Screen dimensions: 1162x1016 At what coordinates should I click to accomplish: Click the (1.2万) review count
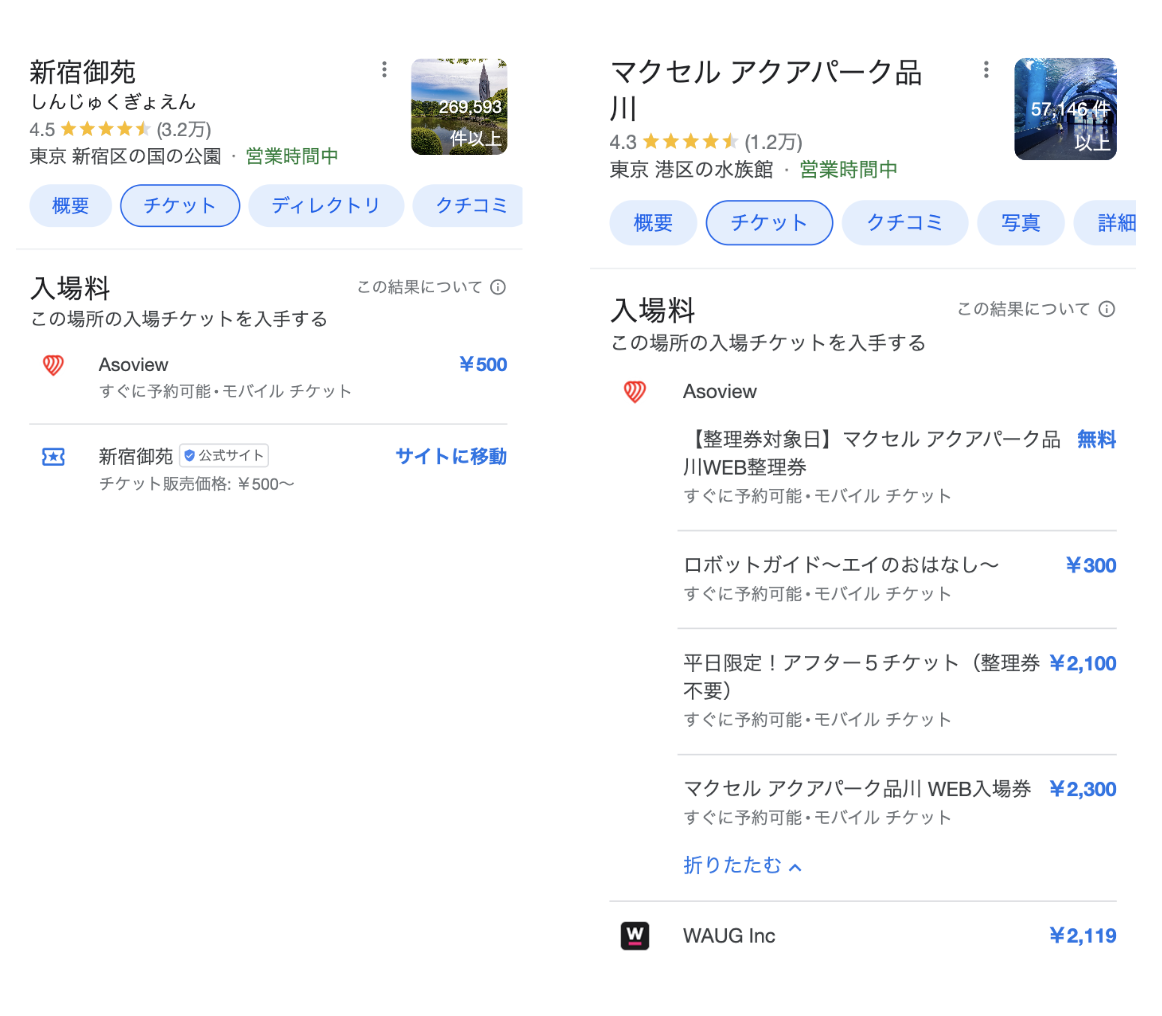774,142
